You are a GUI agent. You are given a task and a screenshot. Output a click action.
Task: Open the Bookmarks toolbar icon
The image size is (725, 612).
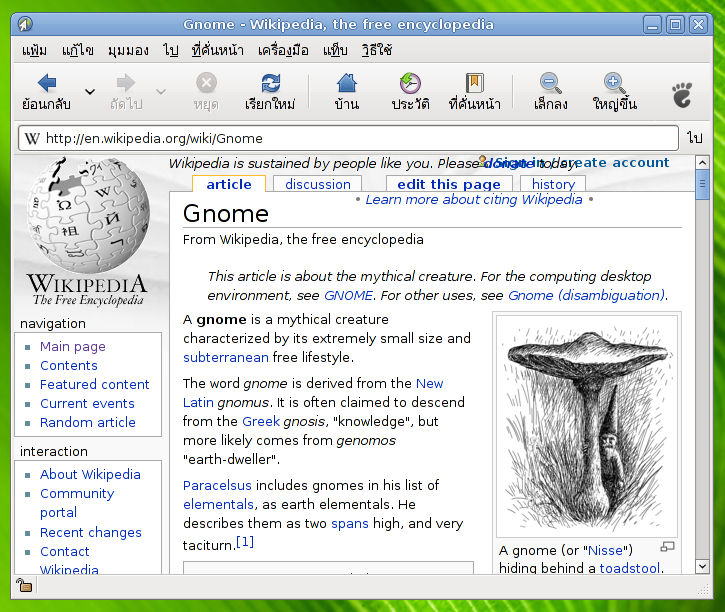474,83
